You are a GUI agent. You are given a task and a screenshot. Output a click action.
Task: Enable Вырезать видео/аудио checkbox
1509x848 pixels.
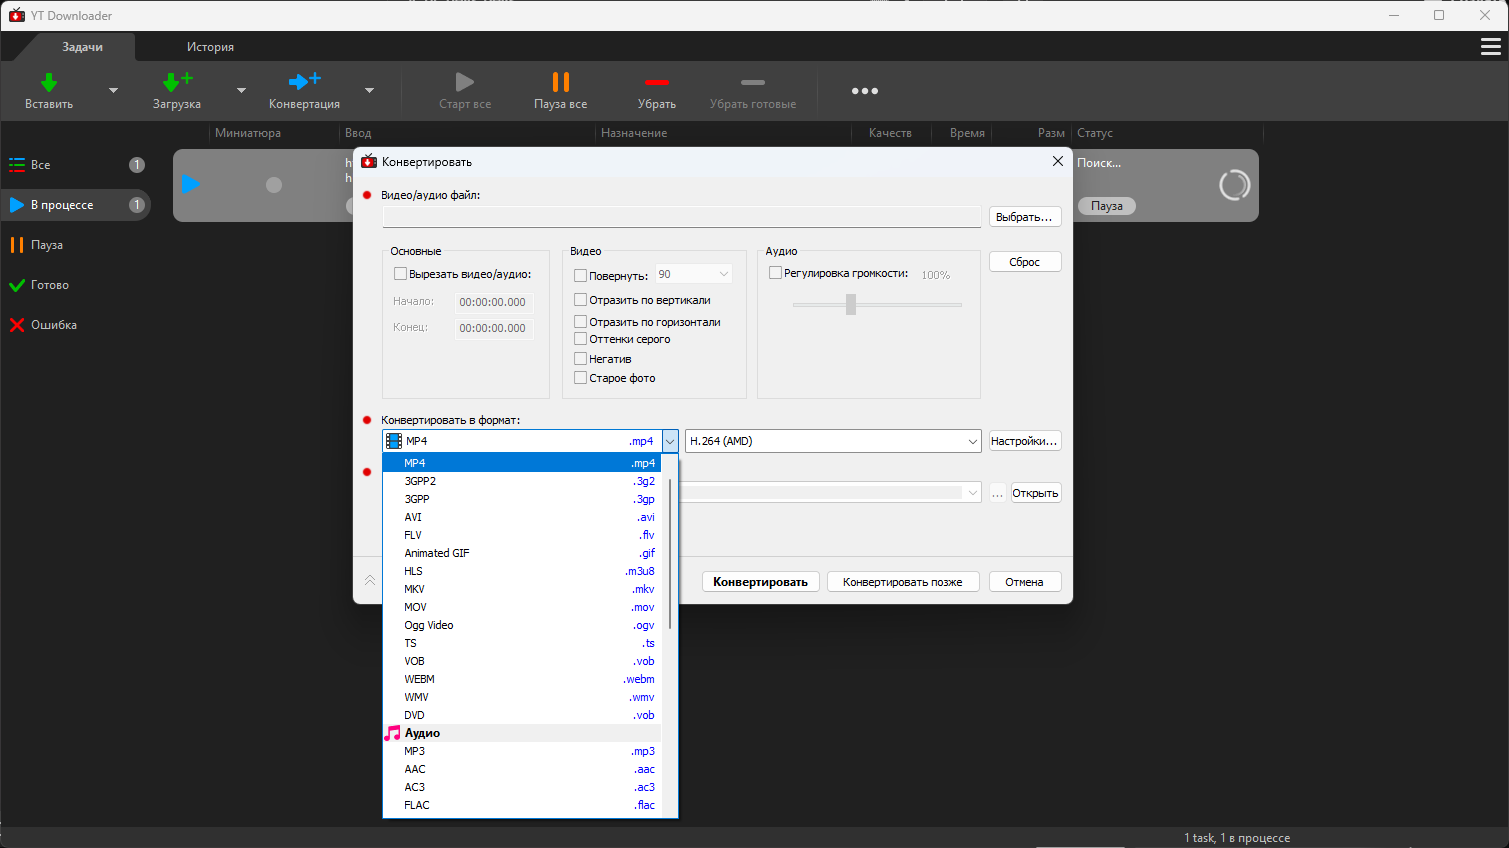[400, 274]
